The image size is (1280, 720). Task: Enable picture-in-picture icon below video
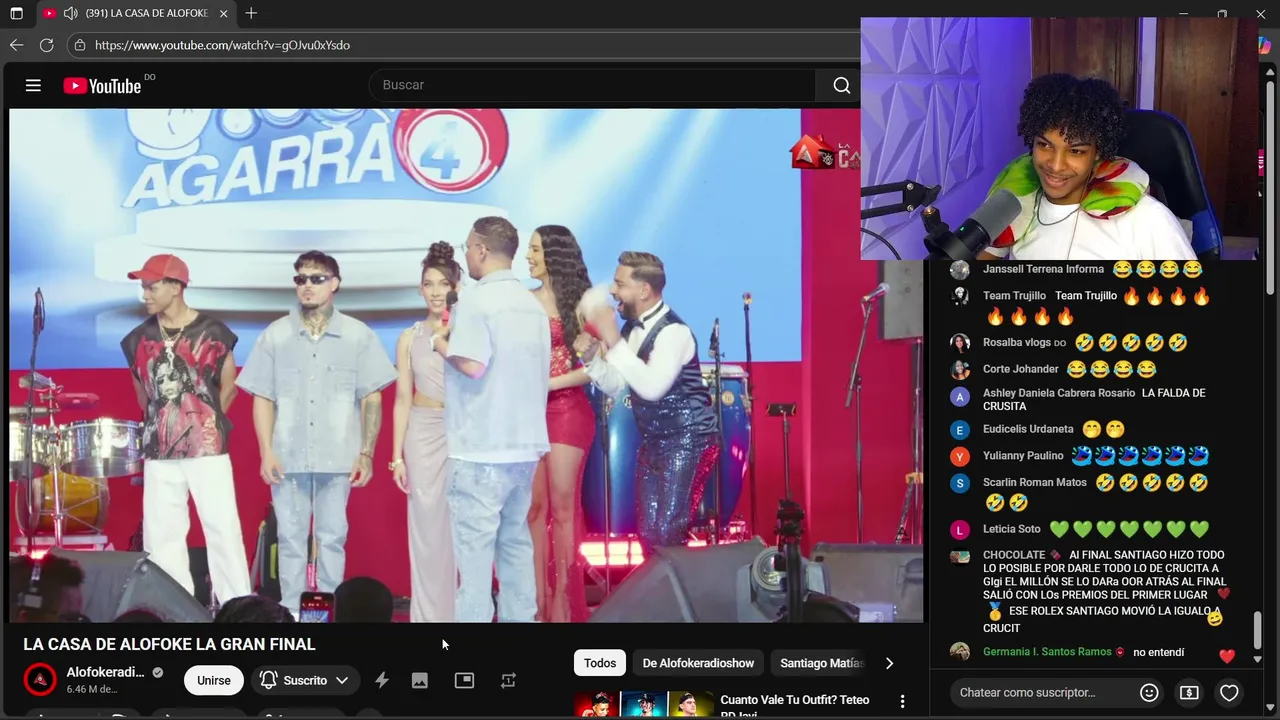tap(464, 680)
